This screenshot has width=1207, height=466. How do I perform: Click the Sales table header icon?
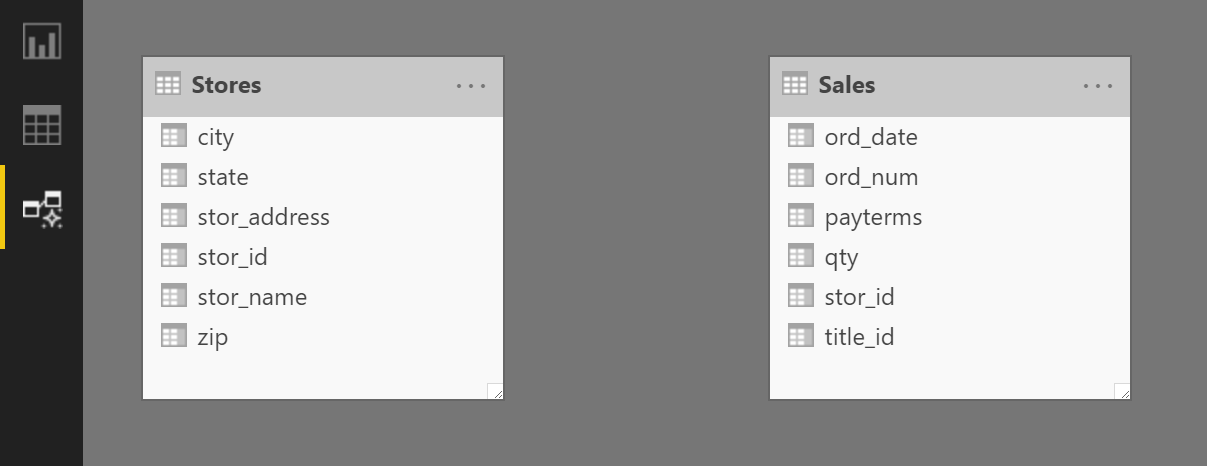795,85
